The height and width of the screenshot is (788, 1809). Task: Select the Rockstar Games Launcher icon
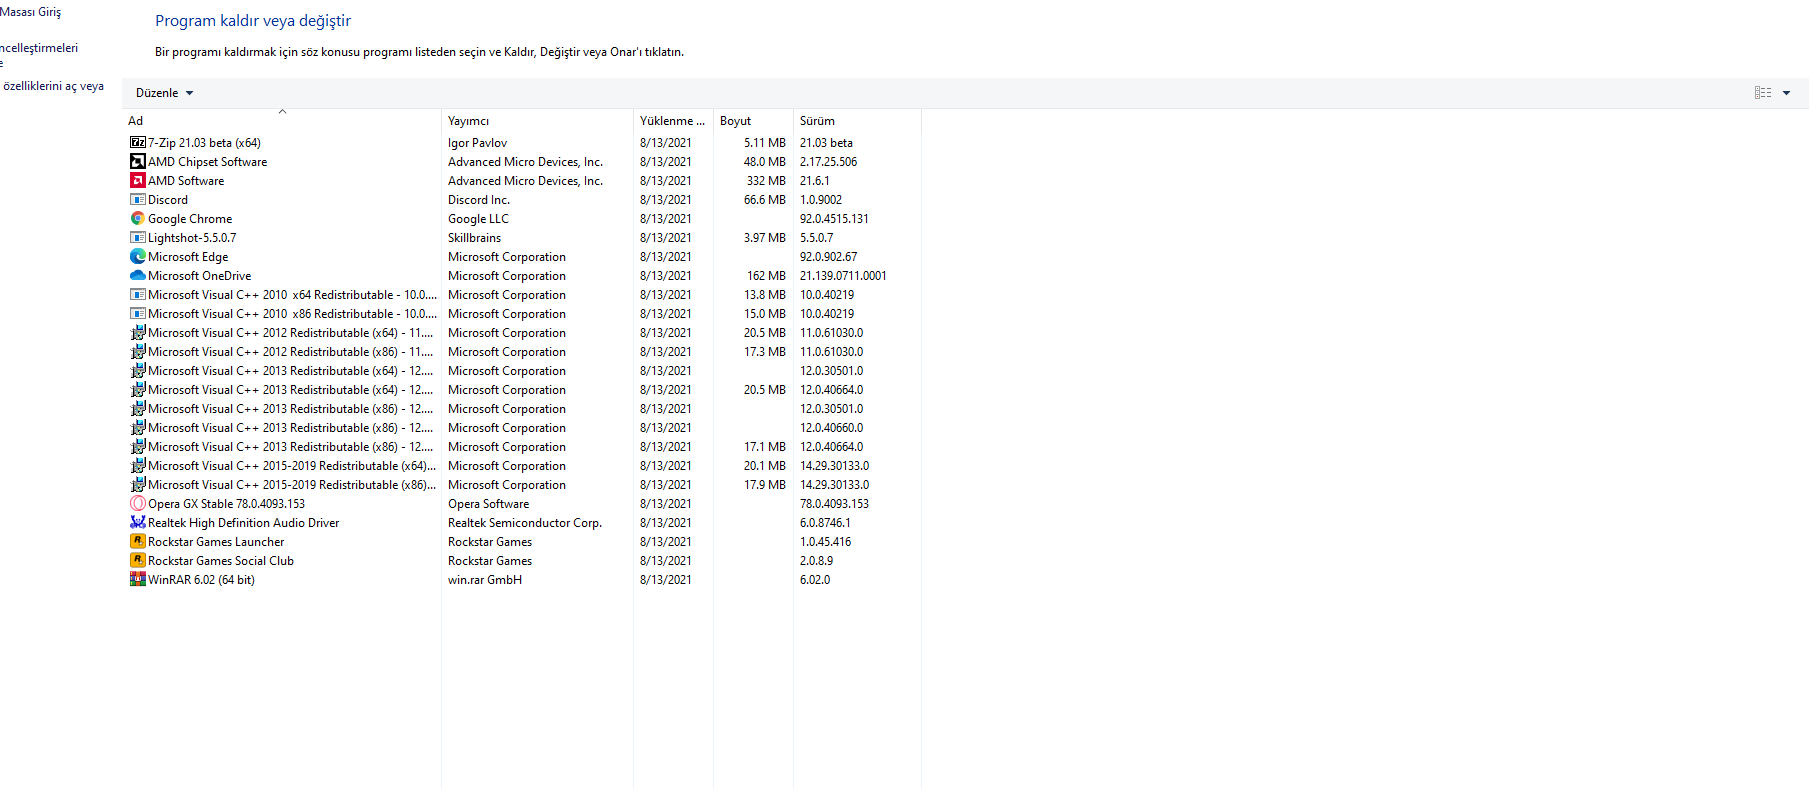[x=138, y=542]
